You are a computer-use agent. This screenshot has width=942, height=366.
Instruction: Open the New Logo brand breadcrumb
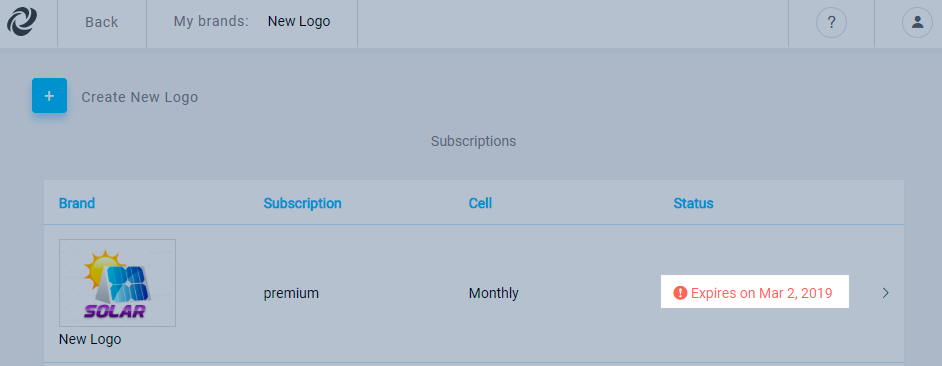(299, 22)
